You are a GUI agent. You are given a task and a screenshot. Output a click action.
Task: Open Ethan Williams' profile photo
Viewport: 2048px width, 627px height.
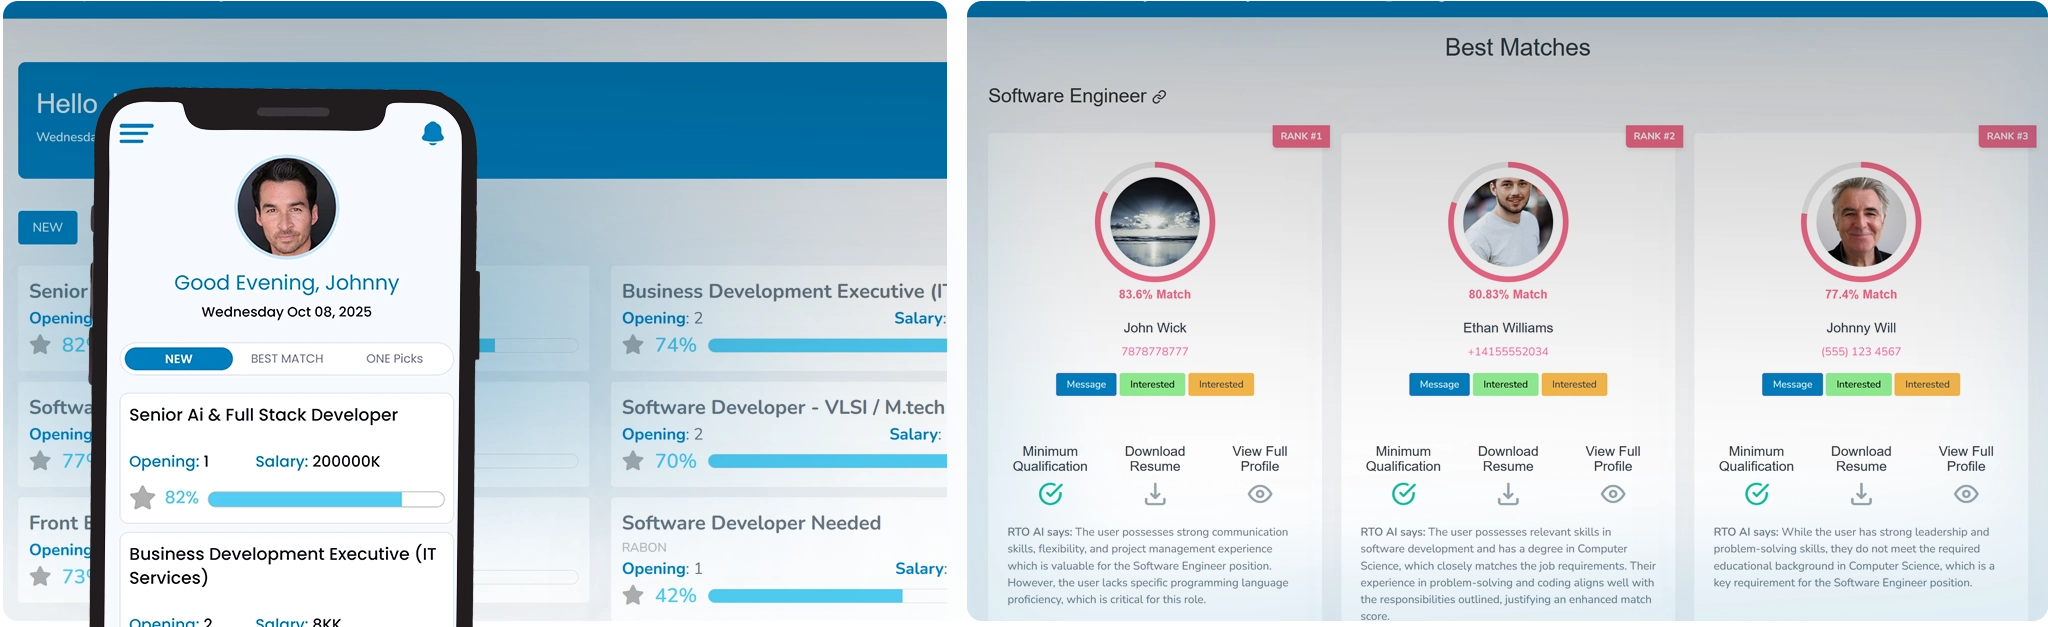pos(1507,222)
